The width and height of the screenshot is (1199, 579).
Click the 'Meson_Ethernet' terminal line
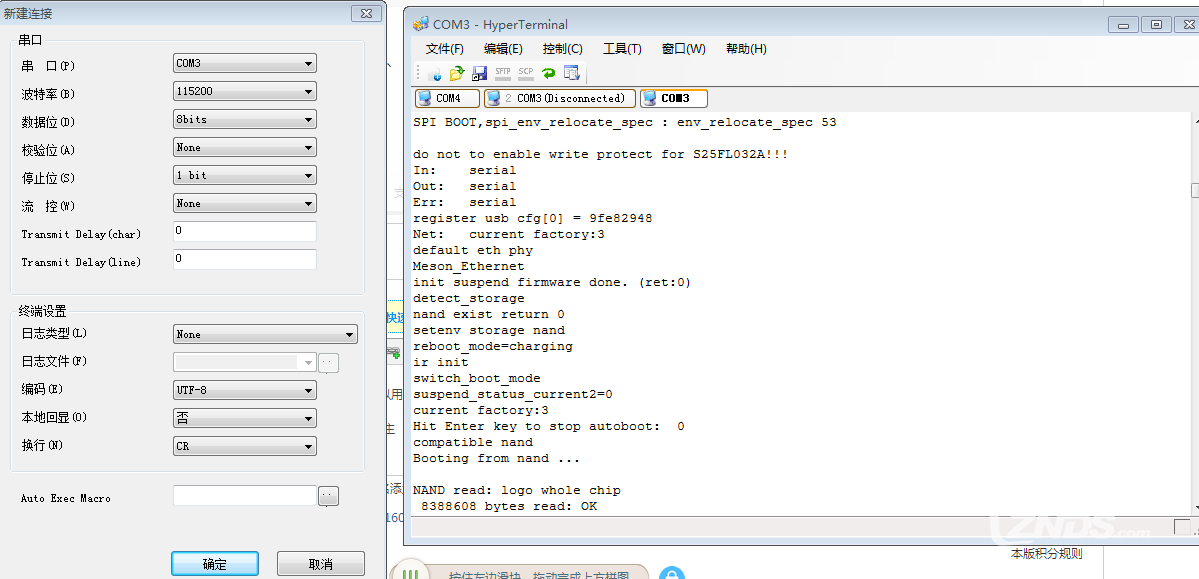pos(469,266)
